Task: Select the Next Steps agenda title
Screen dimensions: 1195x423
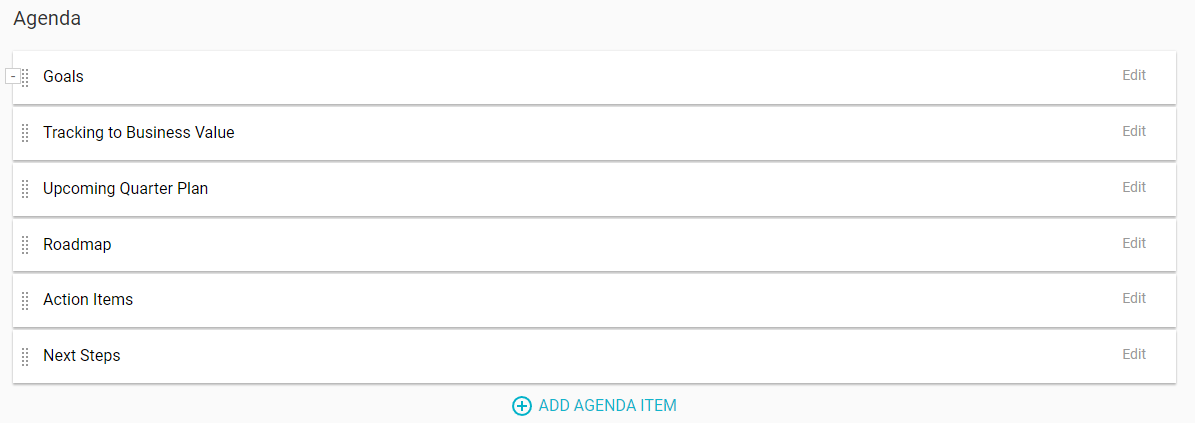Action: pyautogui.click(x=81, y=355)
